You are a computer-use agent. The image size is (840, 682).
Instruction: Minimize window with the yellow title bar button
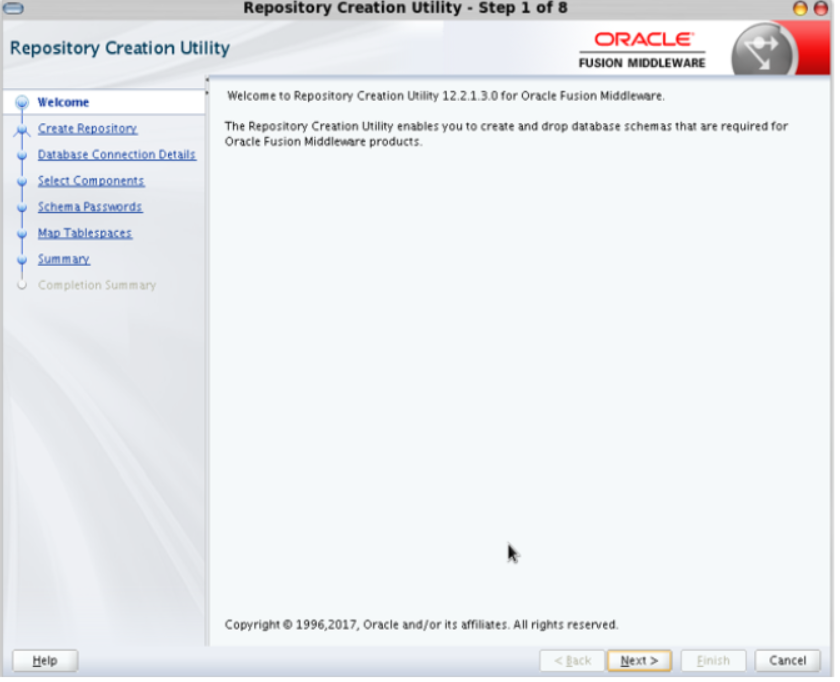click(x=800, y=8)
